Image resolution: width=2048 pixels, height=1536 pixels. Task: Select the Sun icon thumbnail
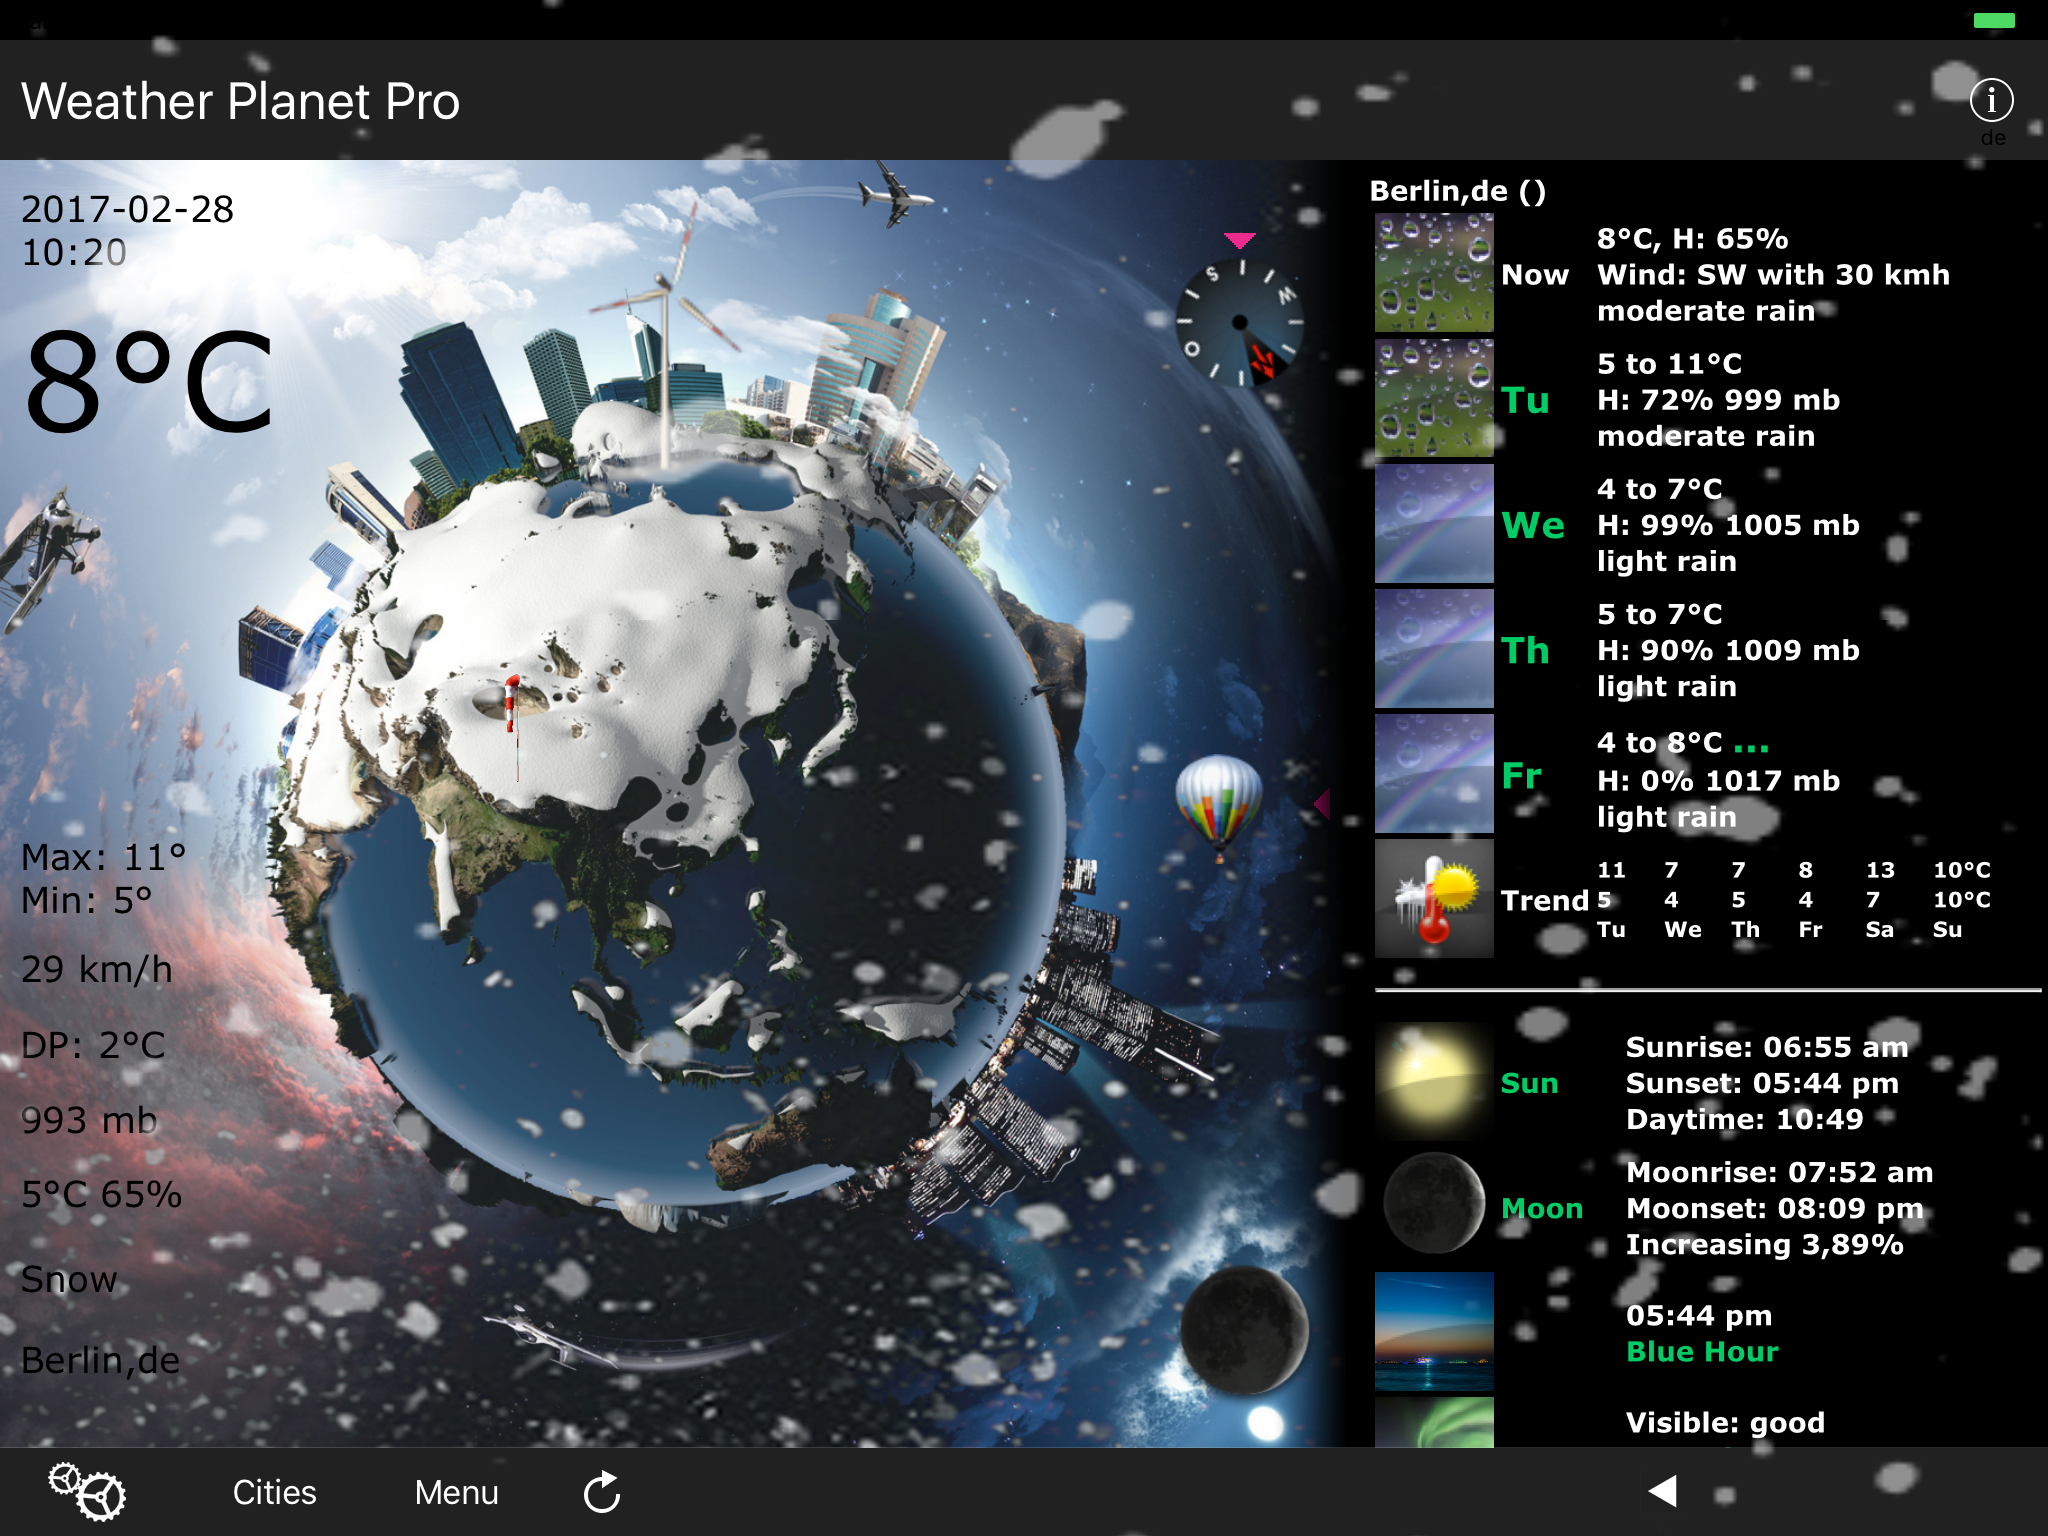[x=1433, y=1082]
